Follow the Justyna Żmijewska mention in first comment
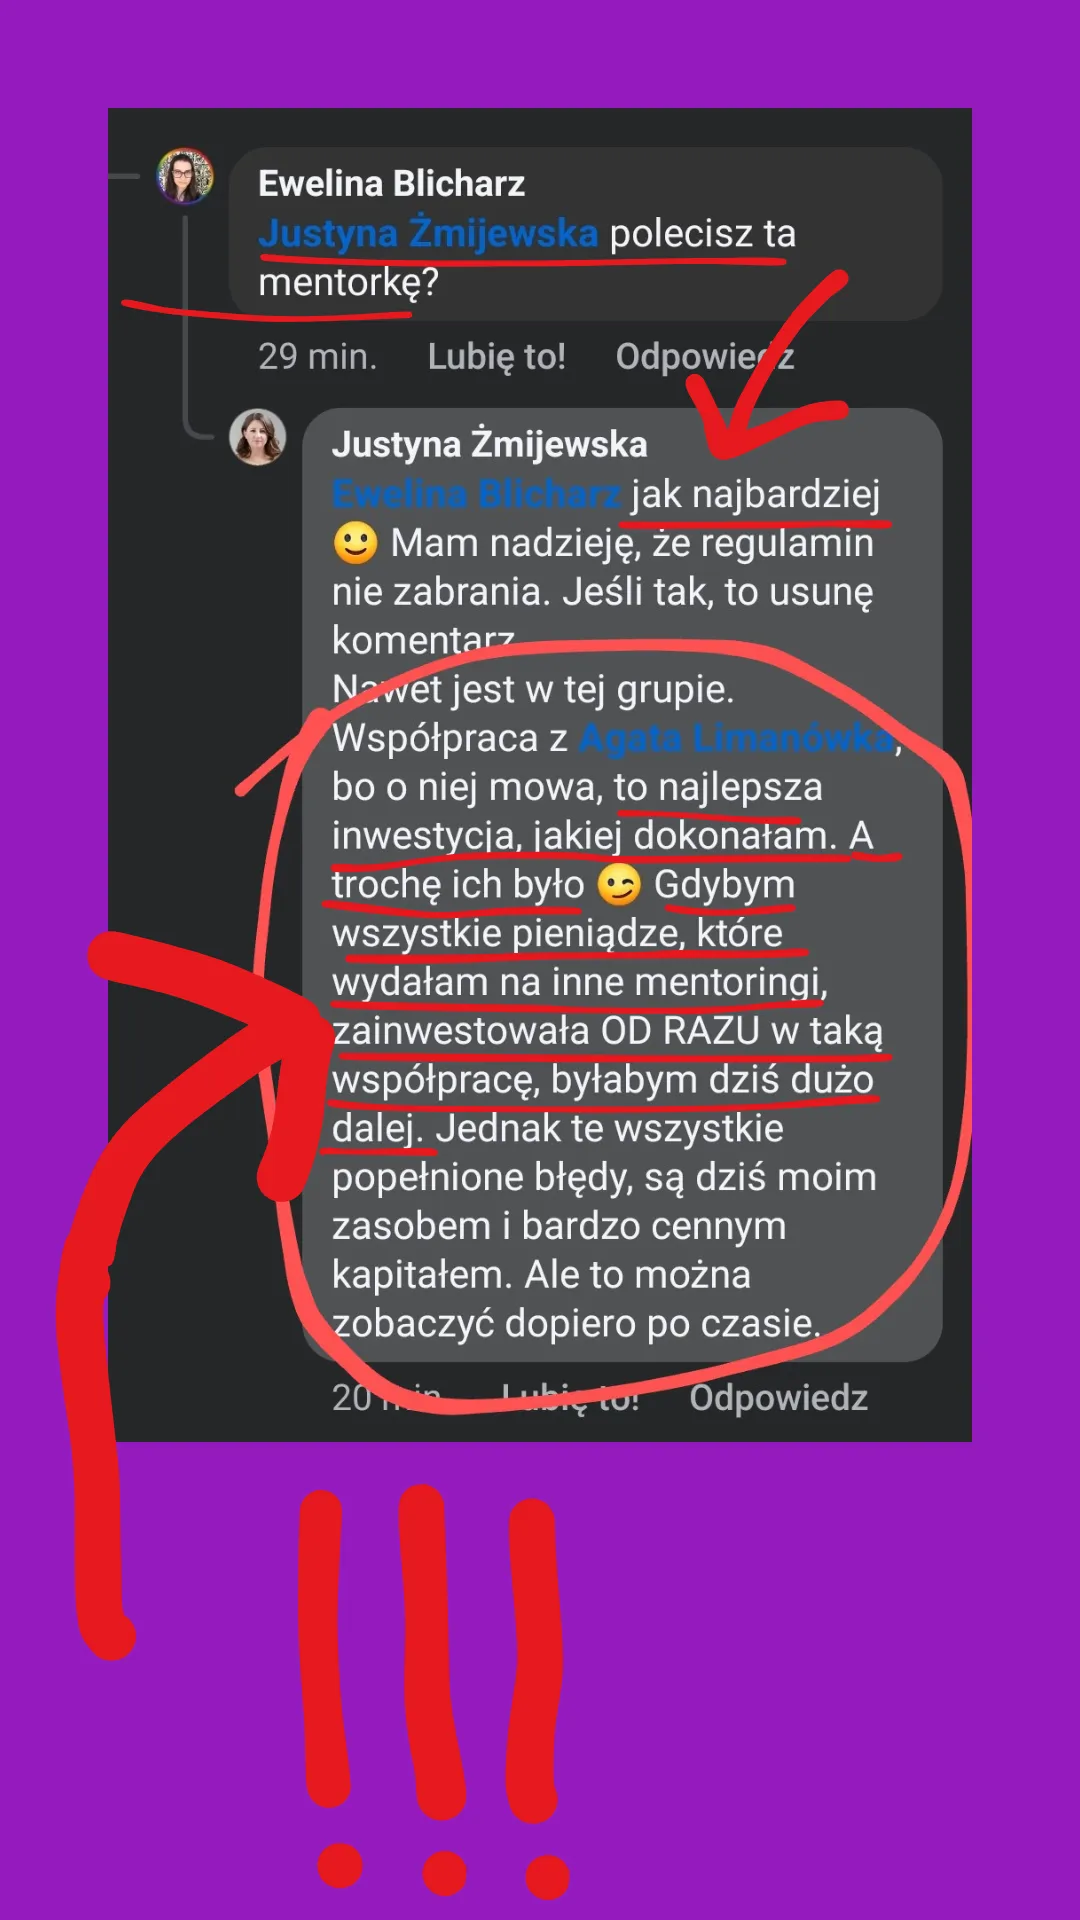Screen dimensions: 1080x1920 (x=428, y=233)
